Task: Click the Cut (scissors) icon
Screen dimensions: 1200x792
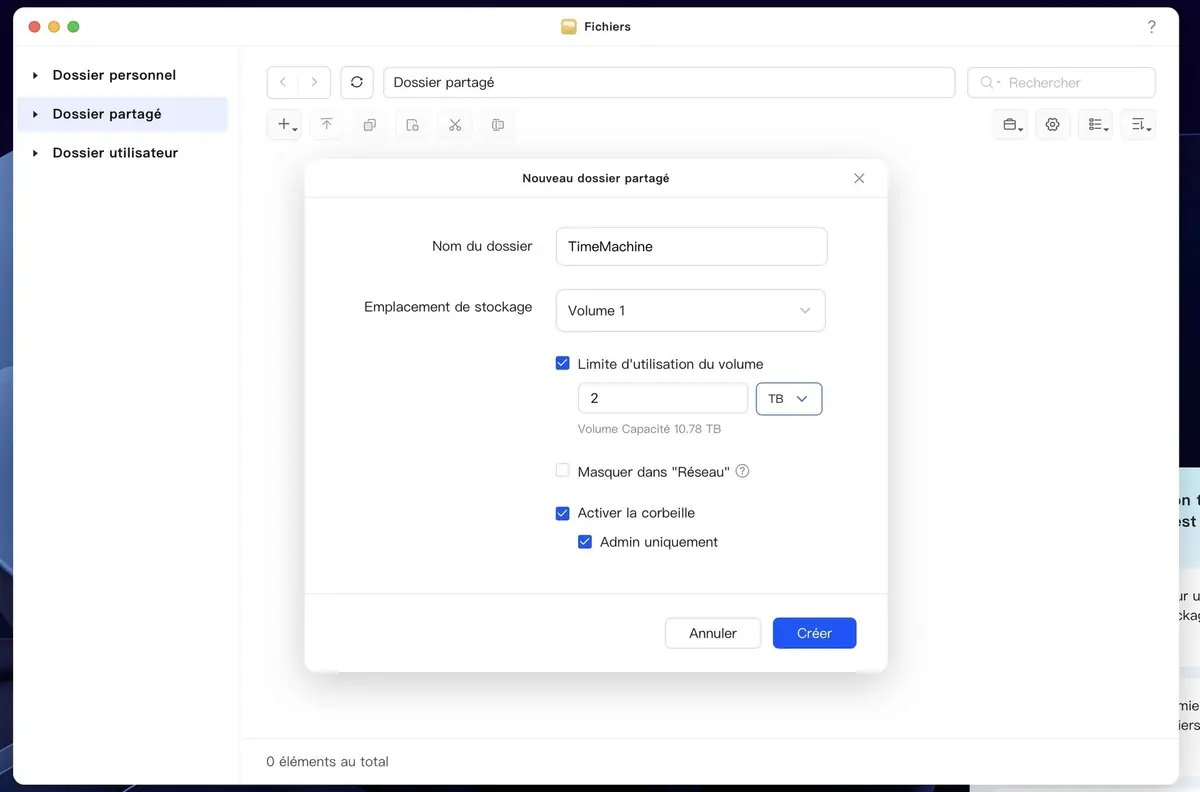Action: pyautogui.click(x=455, y=124)
